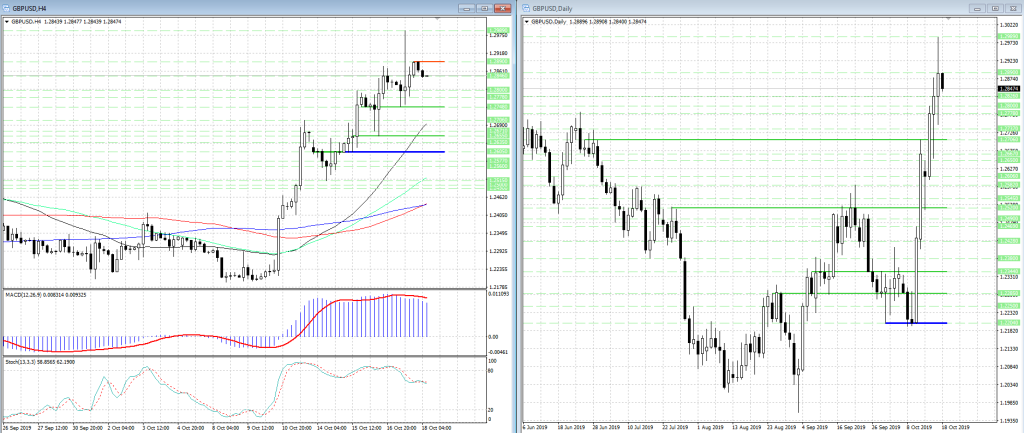Click the 1.21330 price on Daily scale

coord(1009,349)
